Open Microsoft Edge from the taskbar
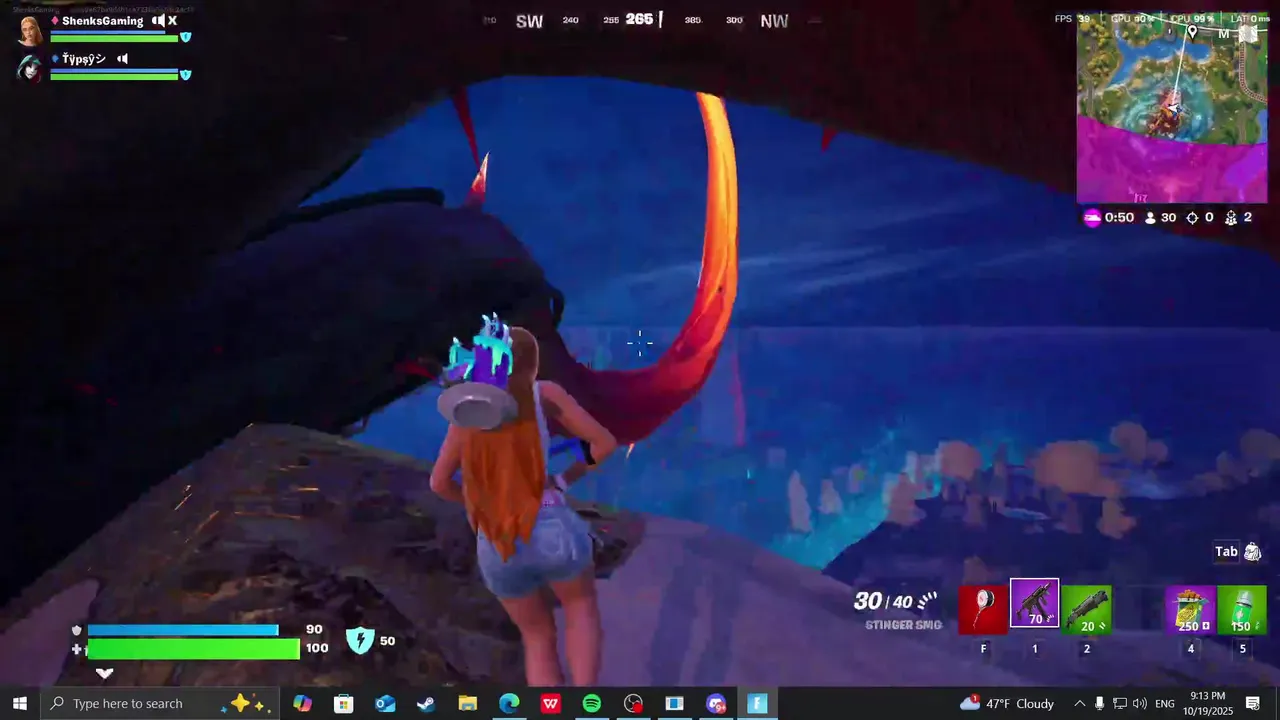 point(509,704)
